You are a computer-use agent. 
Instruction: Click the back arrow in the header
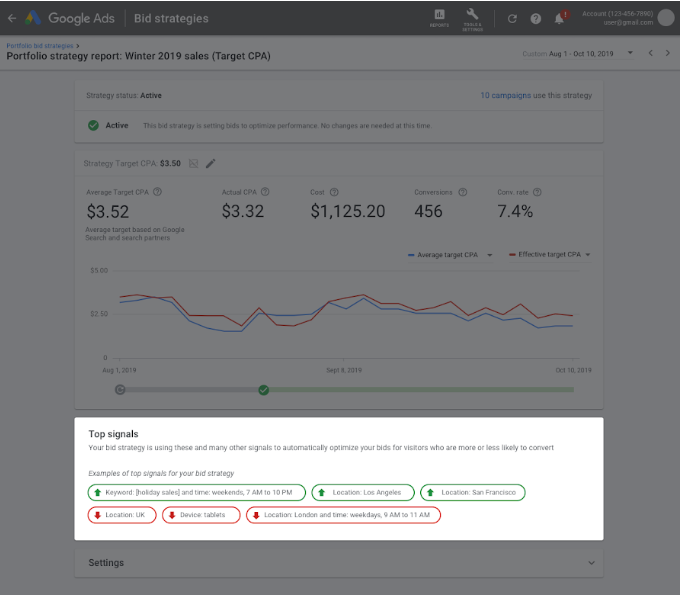12,18
